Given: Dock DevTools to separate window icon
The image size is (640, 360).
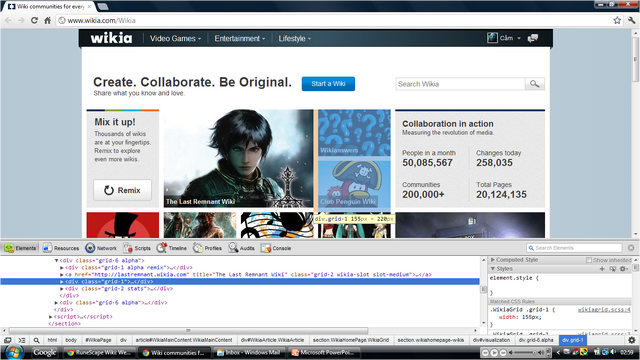Looking at the screenshot, I should point(7,340).
